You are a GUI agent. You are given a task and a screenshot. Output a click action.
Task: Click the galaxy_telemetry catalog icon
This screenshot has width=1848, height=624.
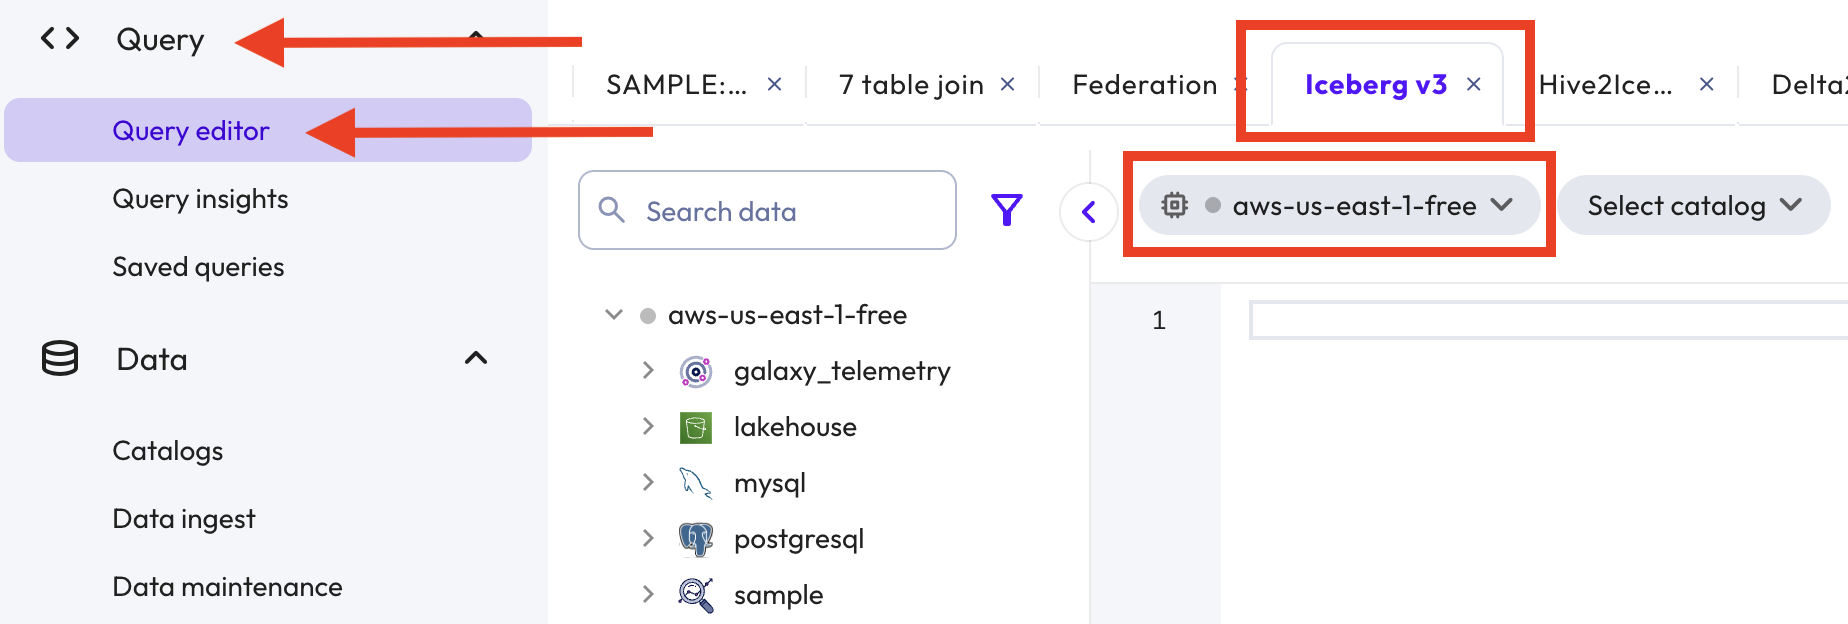(695, 372)
